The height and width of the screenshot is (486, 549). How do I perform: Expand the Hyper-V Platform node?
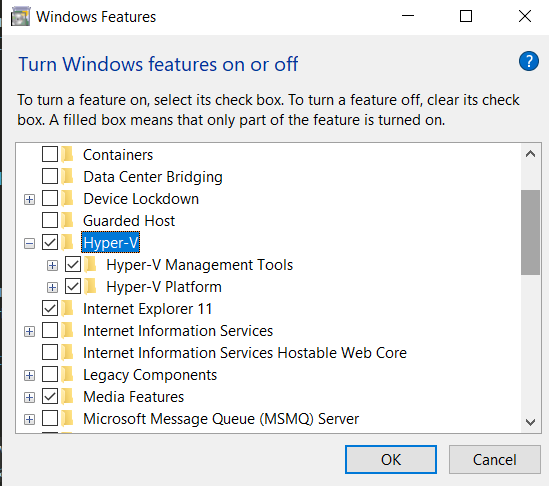point(53,287)
